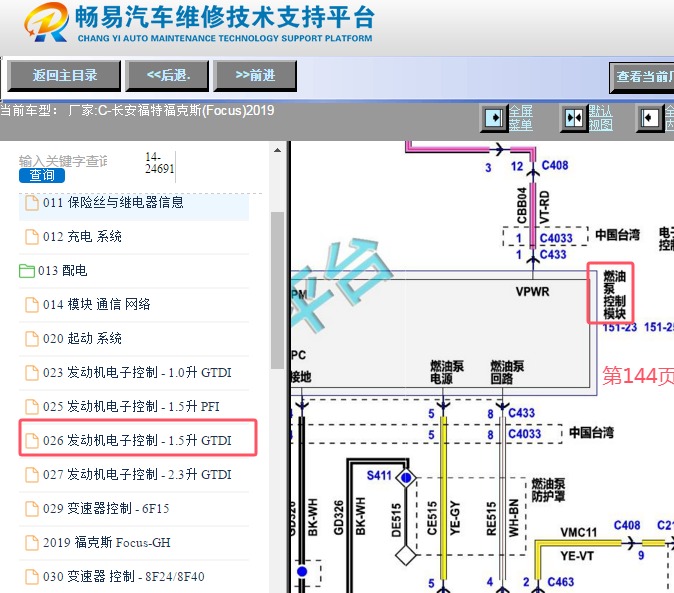
Task: Click the DE515 wire label
Action: coord(396,520)
